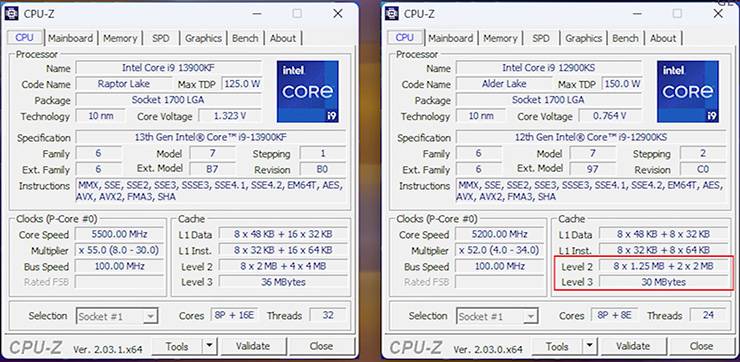
Task: Open Tools dropdown arrow in left window
Action: (x=210, y=346)
